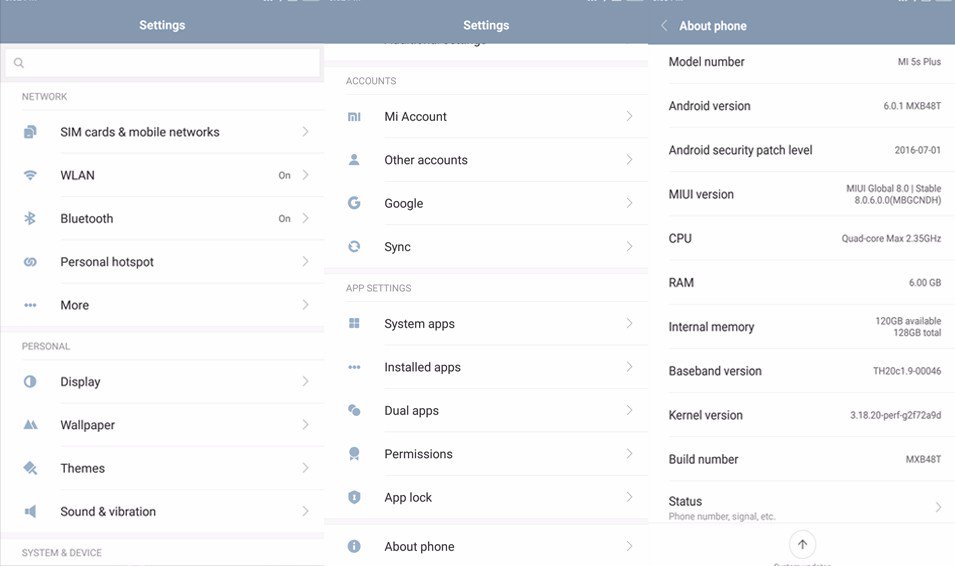This screenshot has height=566, width=955.
Task: Go back from About phone
Action: tap(664, 26)
